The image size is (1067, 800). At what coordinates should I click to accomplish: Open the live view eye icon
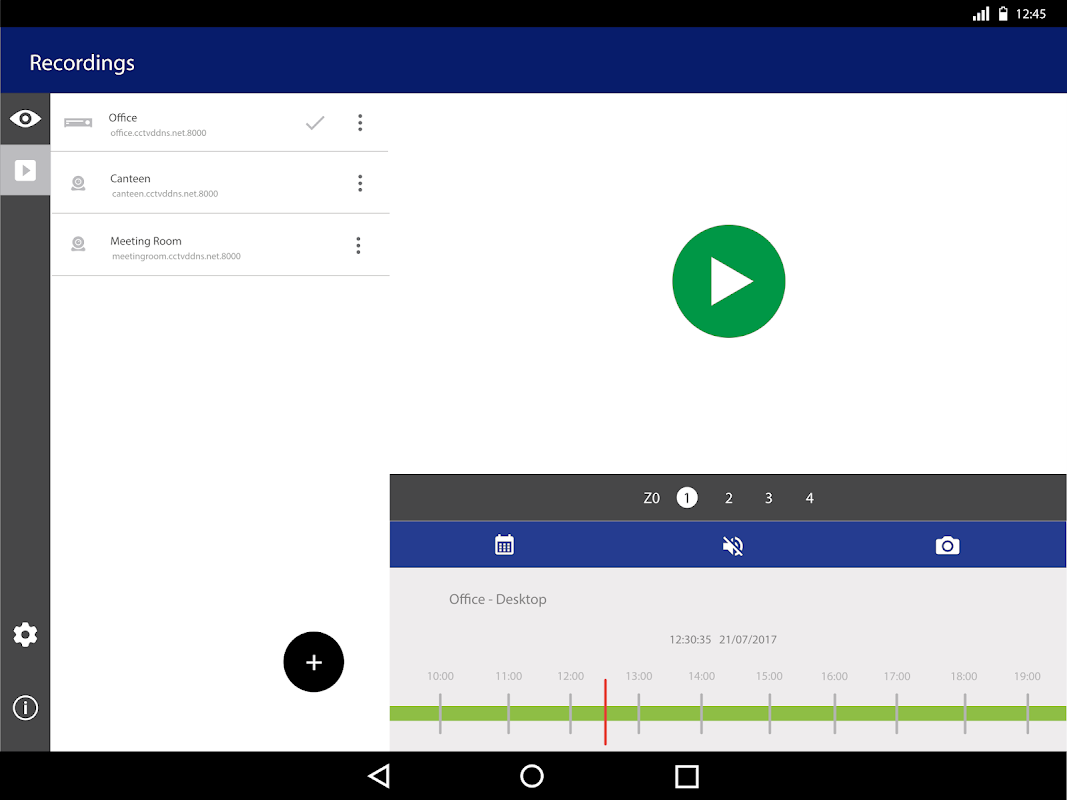point(25,118)
